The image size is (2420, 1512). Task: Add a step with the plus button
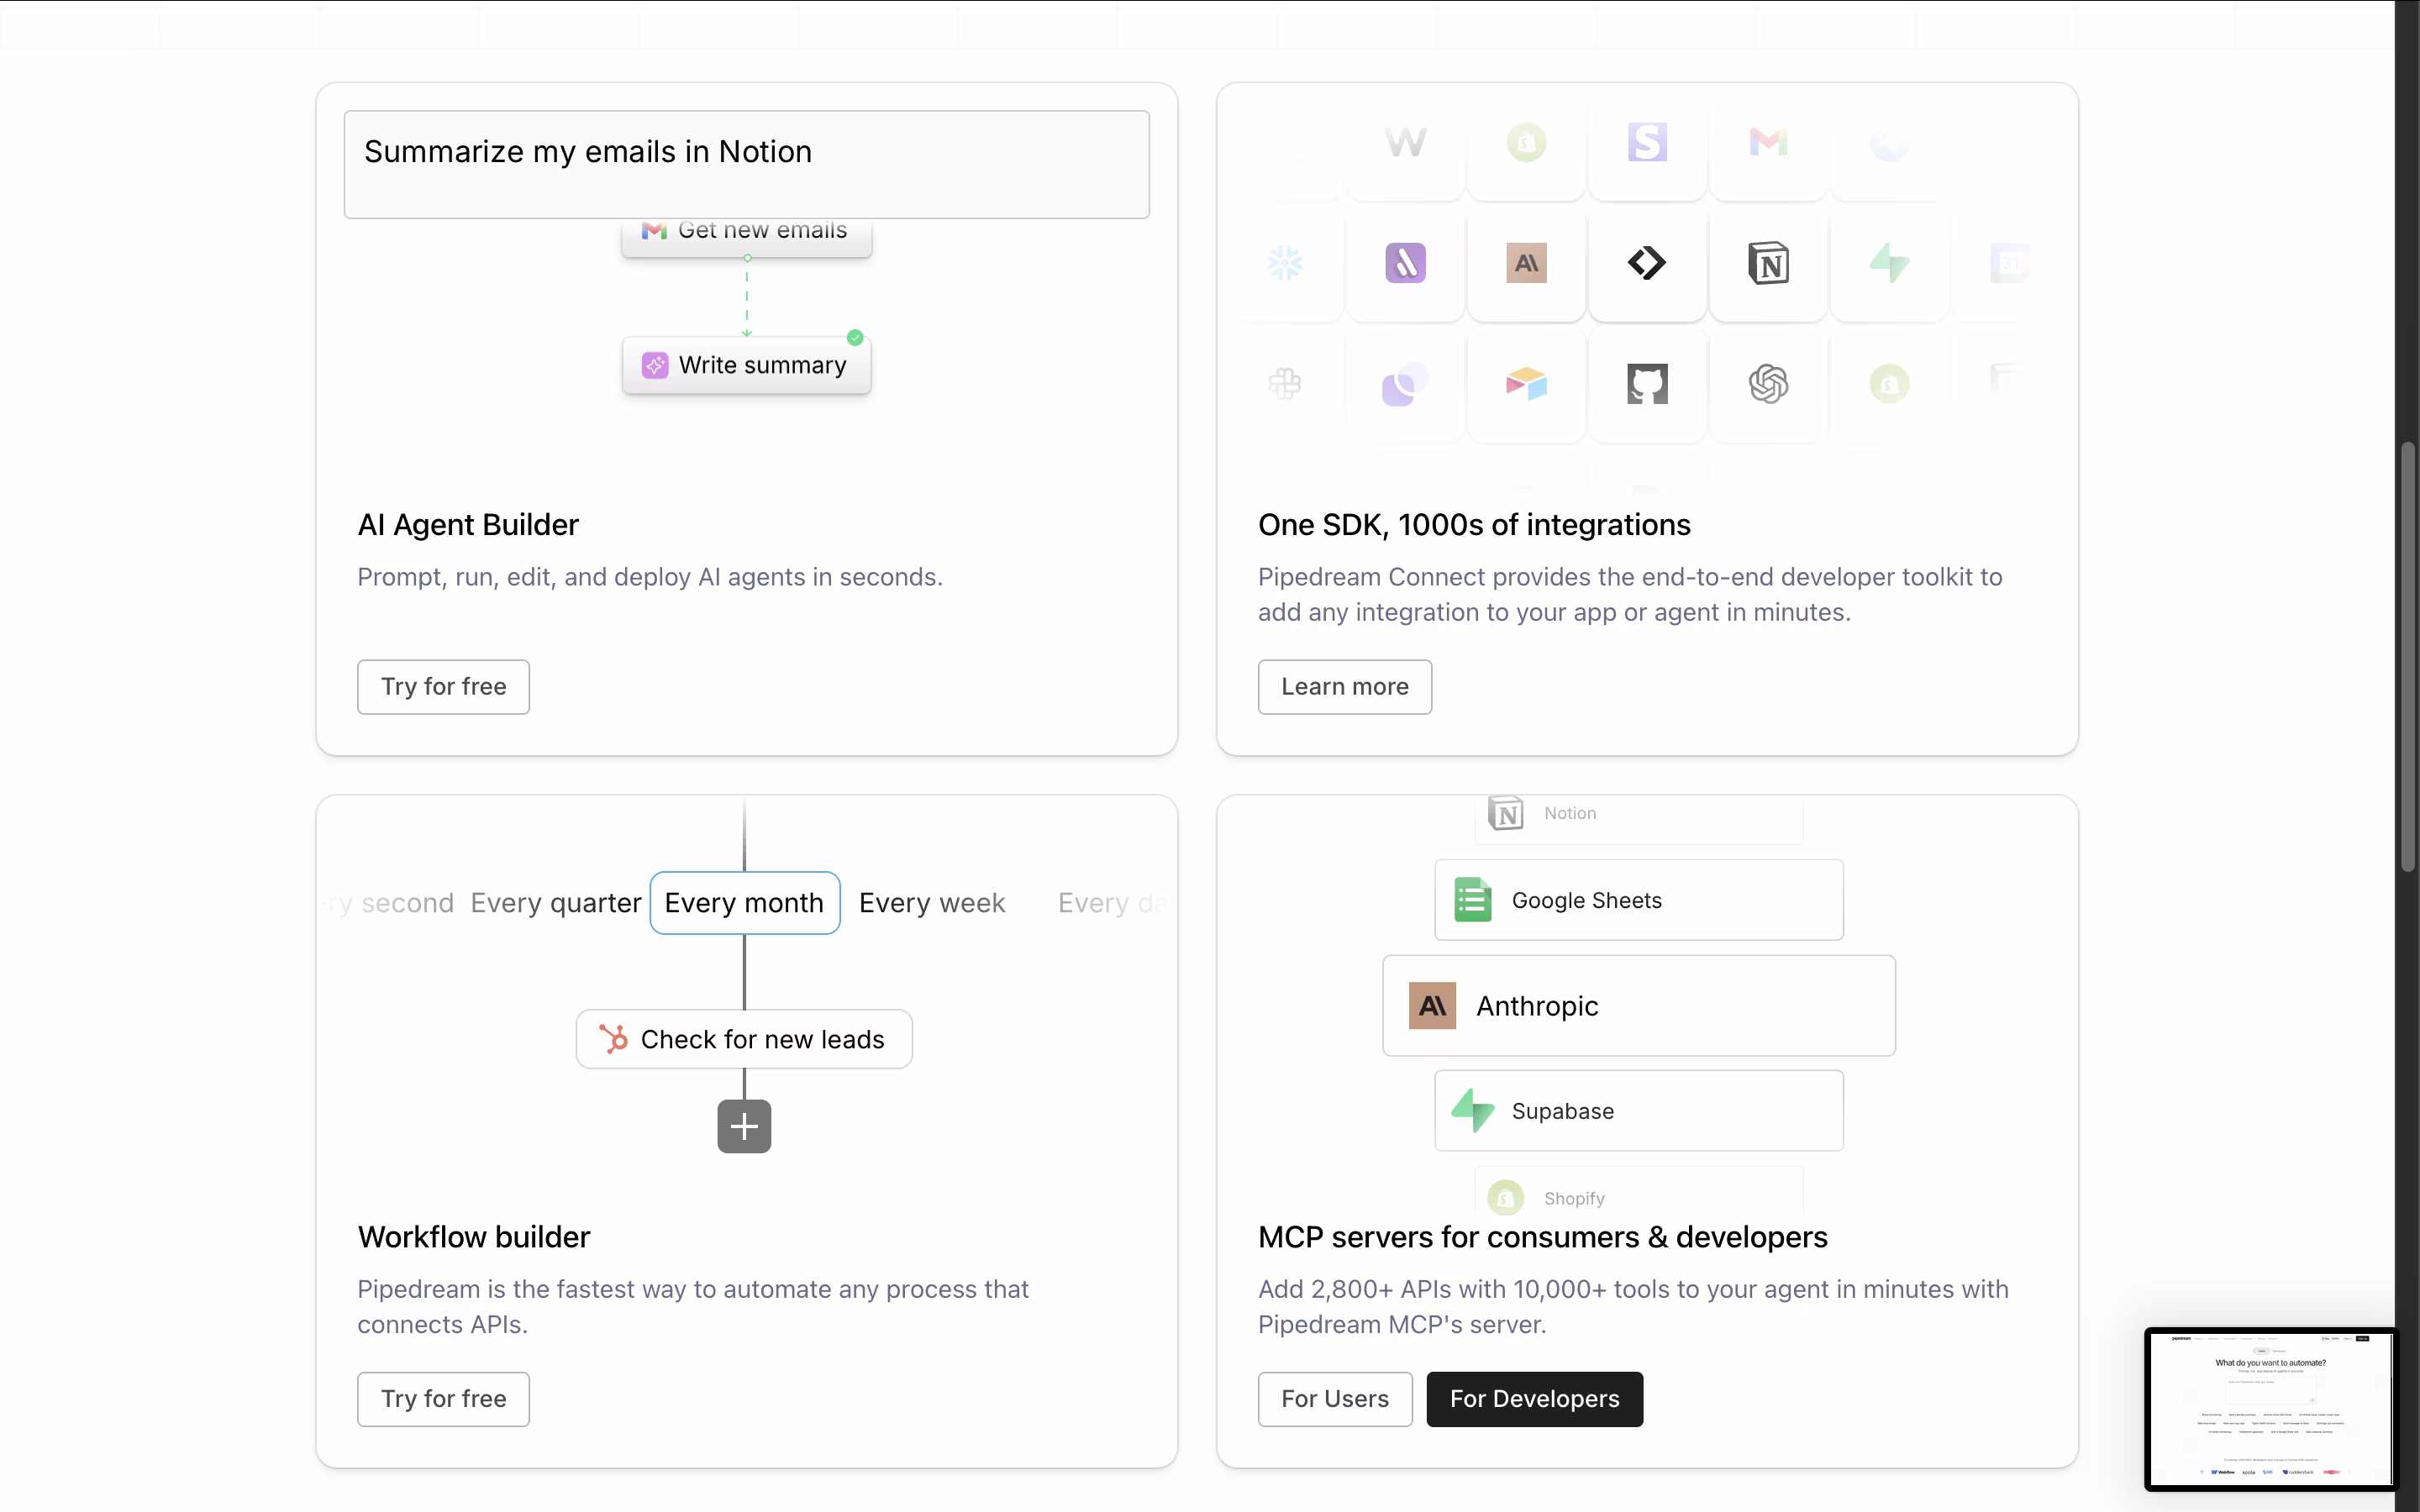(x=744, y=1127)
